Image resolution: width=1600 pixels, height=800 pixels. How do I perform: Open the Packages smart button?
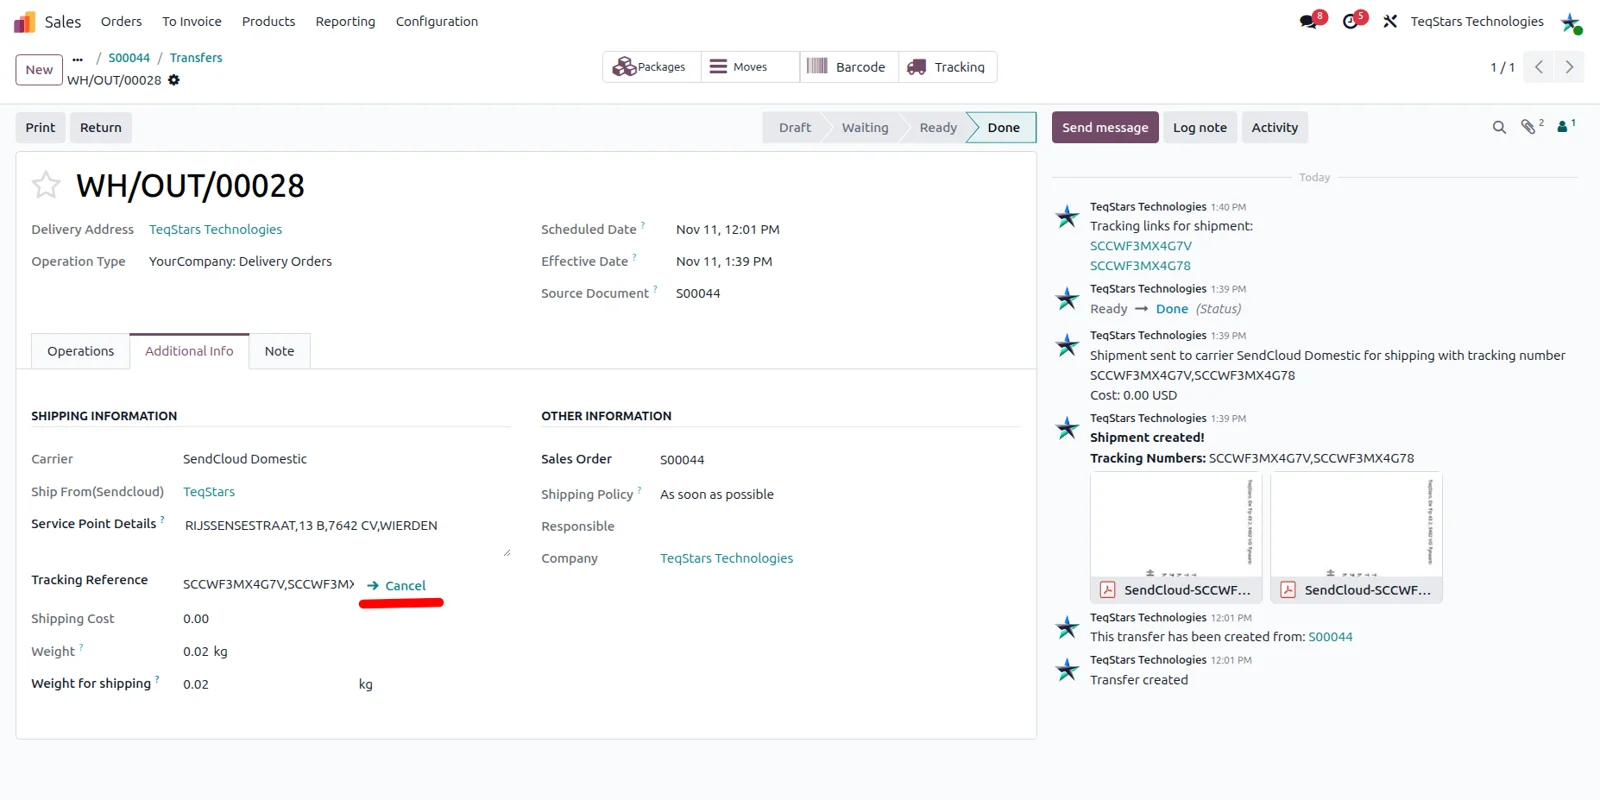pyautogui.click(x=652, y=67)
